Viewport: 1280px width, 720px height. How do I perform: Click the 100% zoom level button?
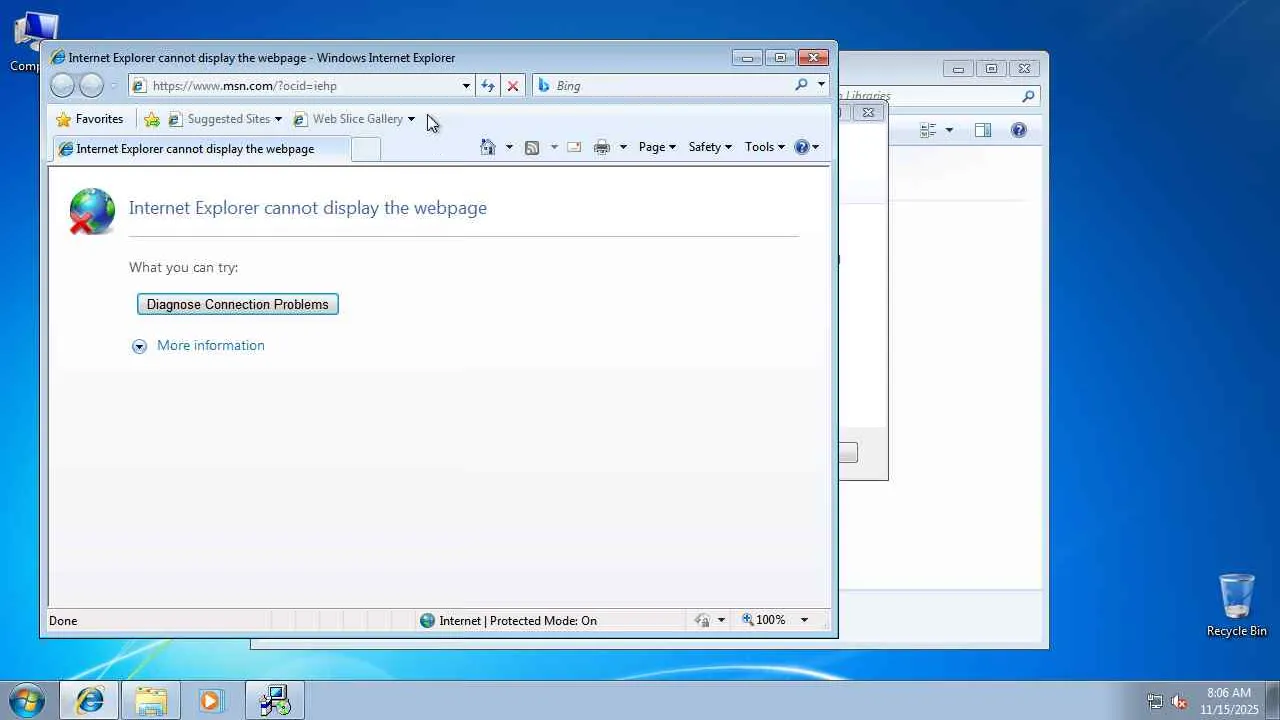tap(764, 621)
